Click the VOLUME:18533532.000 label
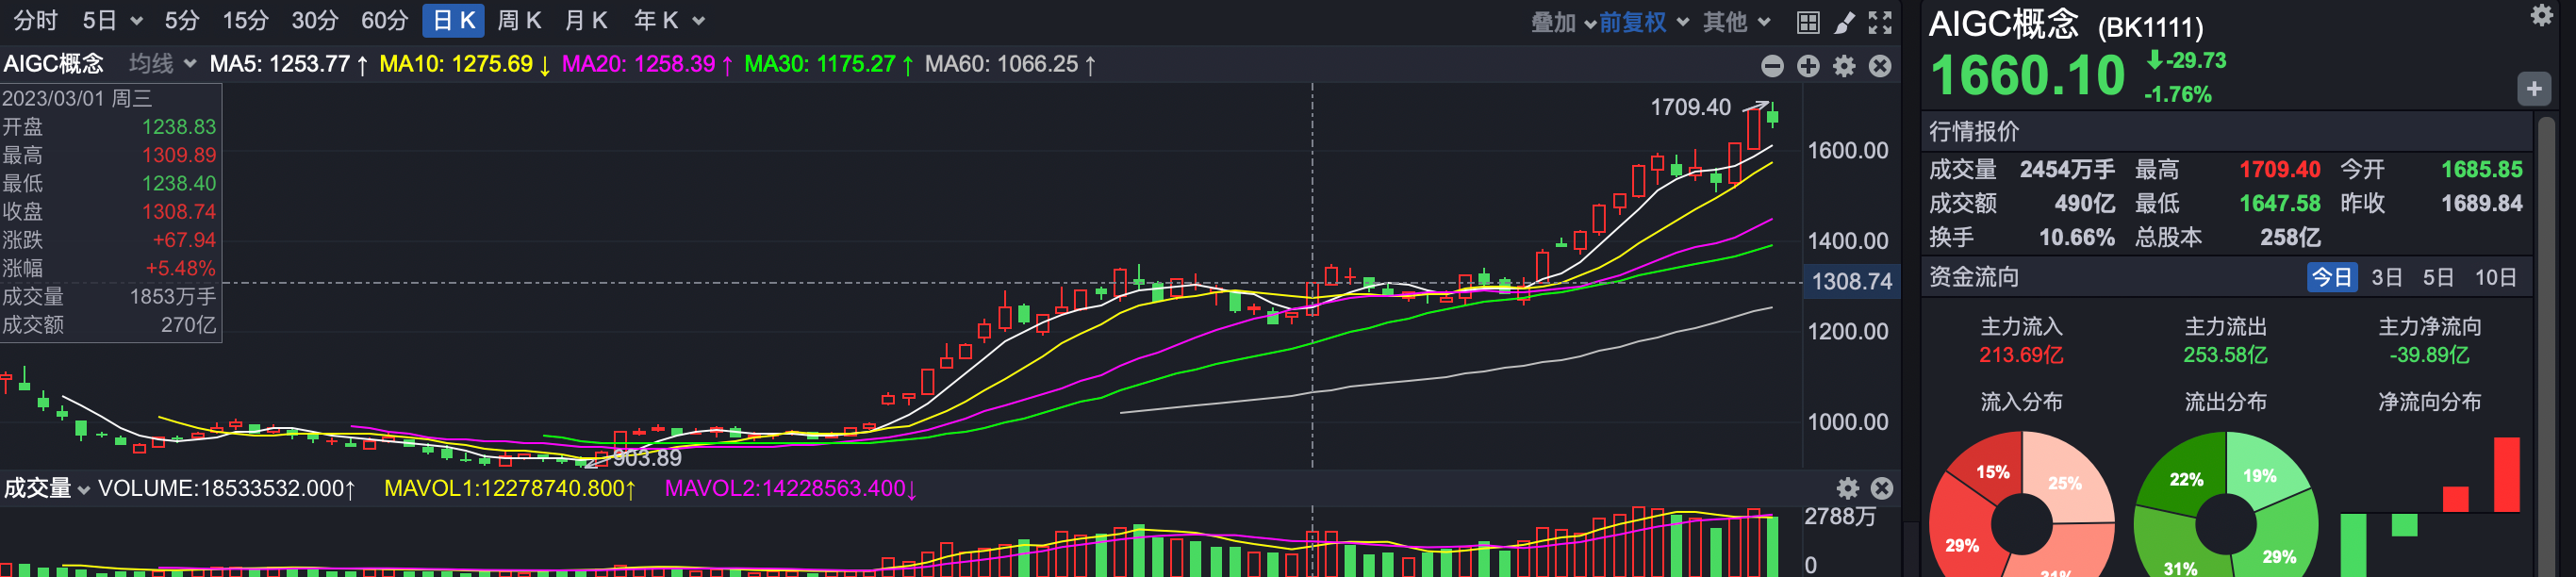The width and height of the screenshot is (2576, 577). (227, 488)
